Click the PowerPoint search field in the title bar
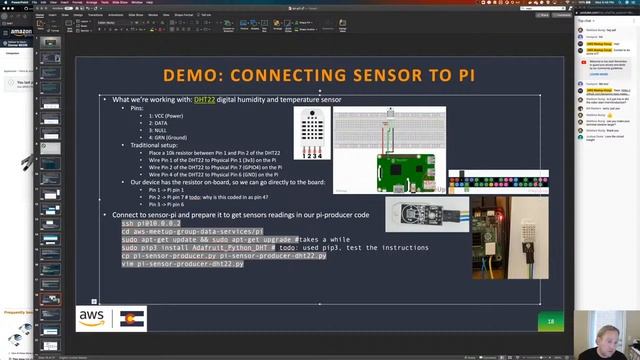This screenshot has width=640, height=360. (x=543, y=8)
